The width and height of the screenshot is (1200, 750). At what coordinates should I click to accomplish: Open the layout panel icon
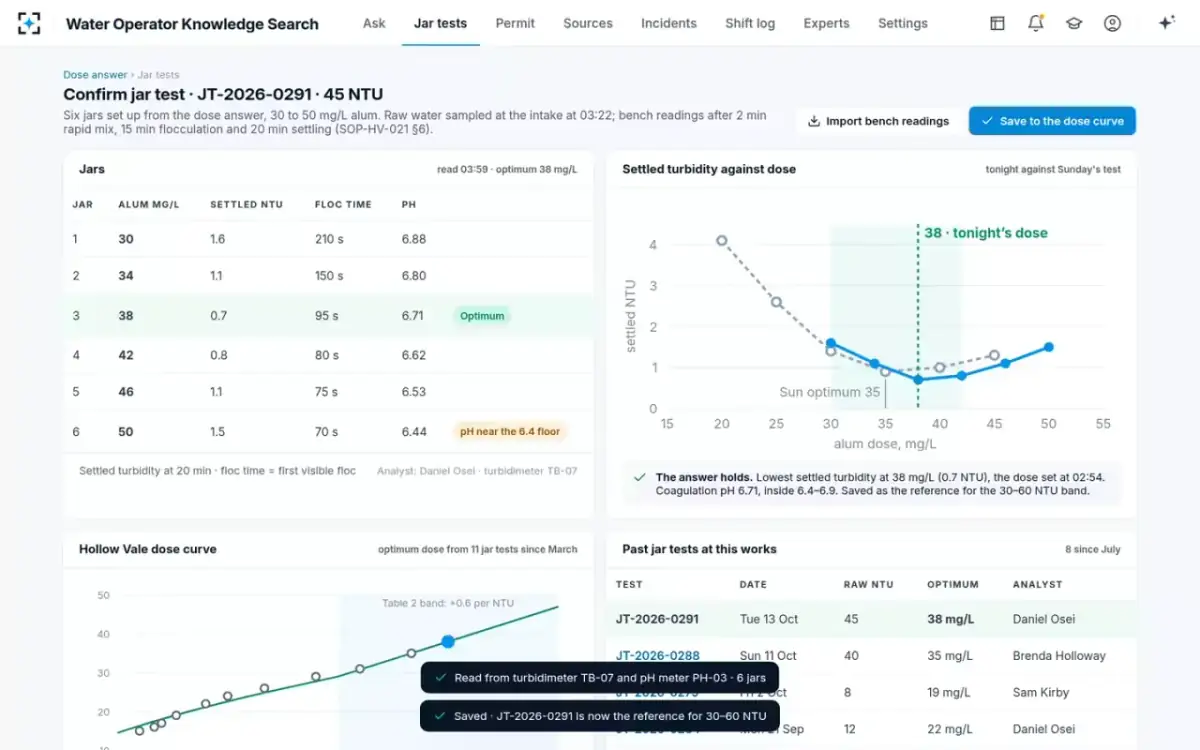(x=997, y=23)
